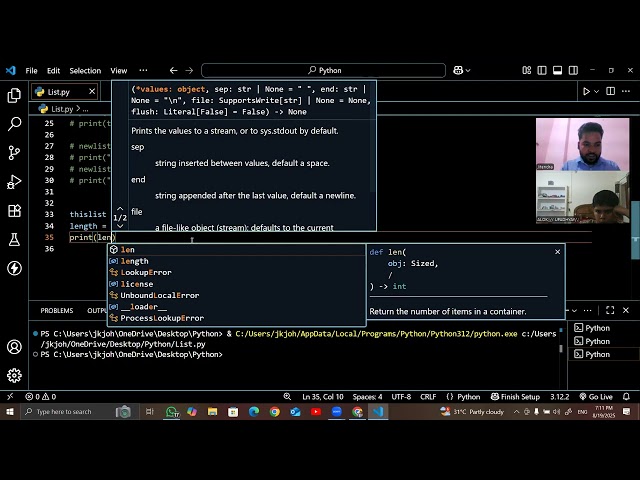This screenshot has height=480, width=640.
Task: Open the Search view in activity bar
Action: point(14,124)
